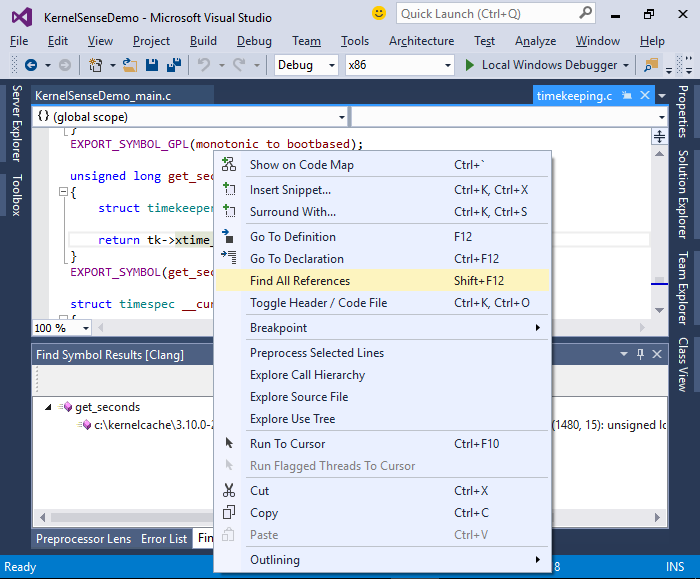Image resolution: width=700 pixels, height=579 pixels.
Task: Open the (global scope) dropdown
Action: [x=342, y=117]
